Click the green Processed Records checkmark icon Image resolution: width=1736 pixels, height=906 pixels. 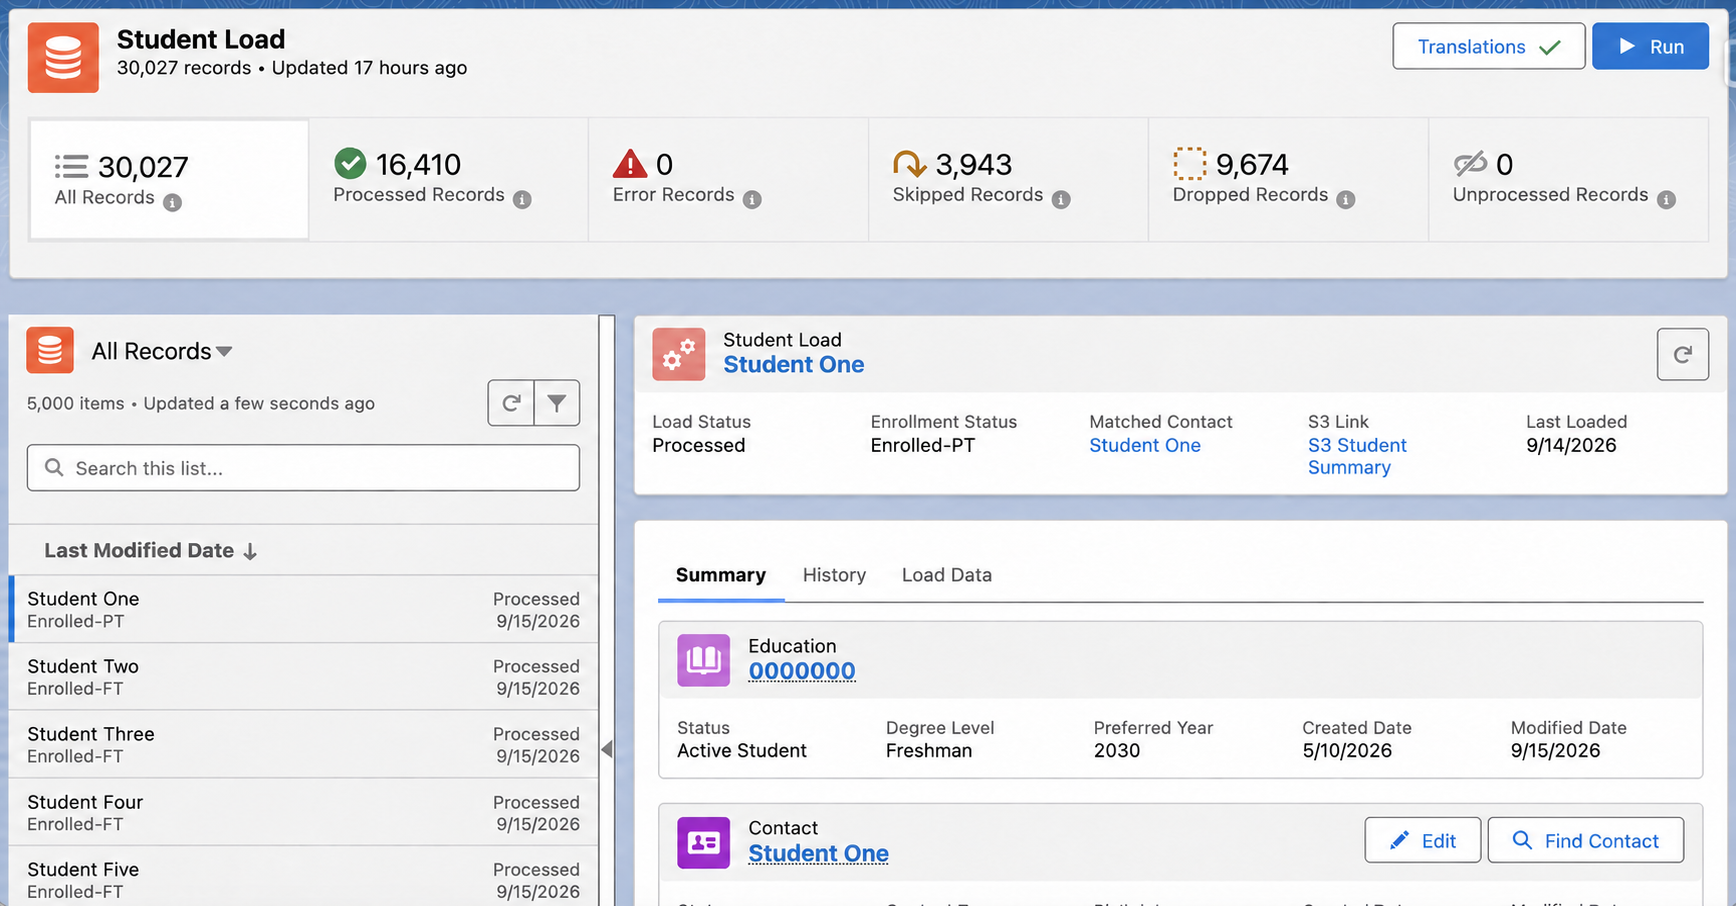(350, 163)
